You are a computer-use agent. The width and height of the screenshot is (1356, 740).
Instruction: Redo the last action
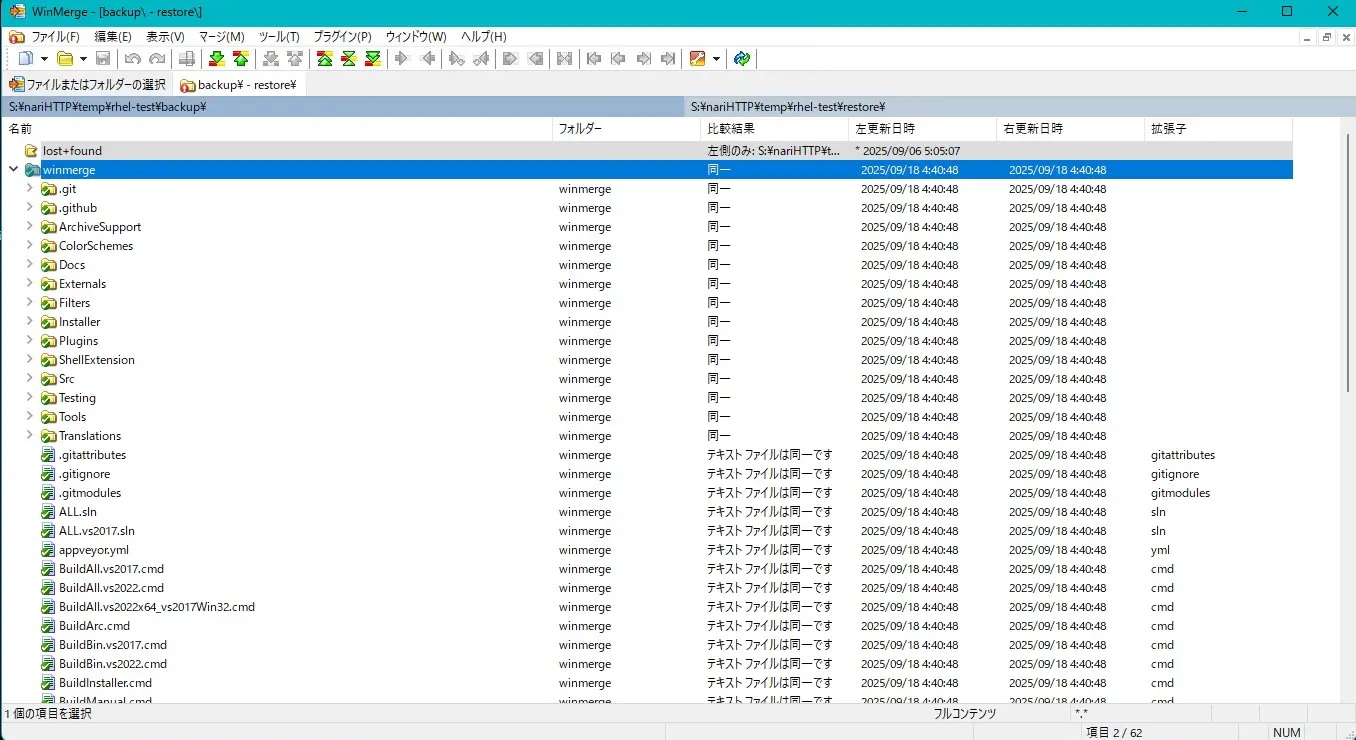(157, 58)
